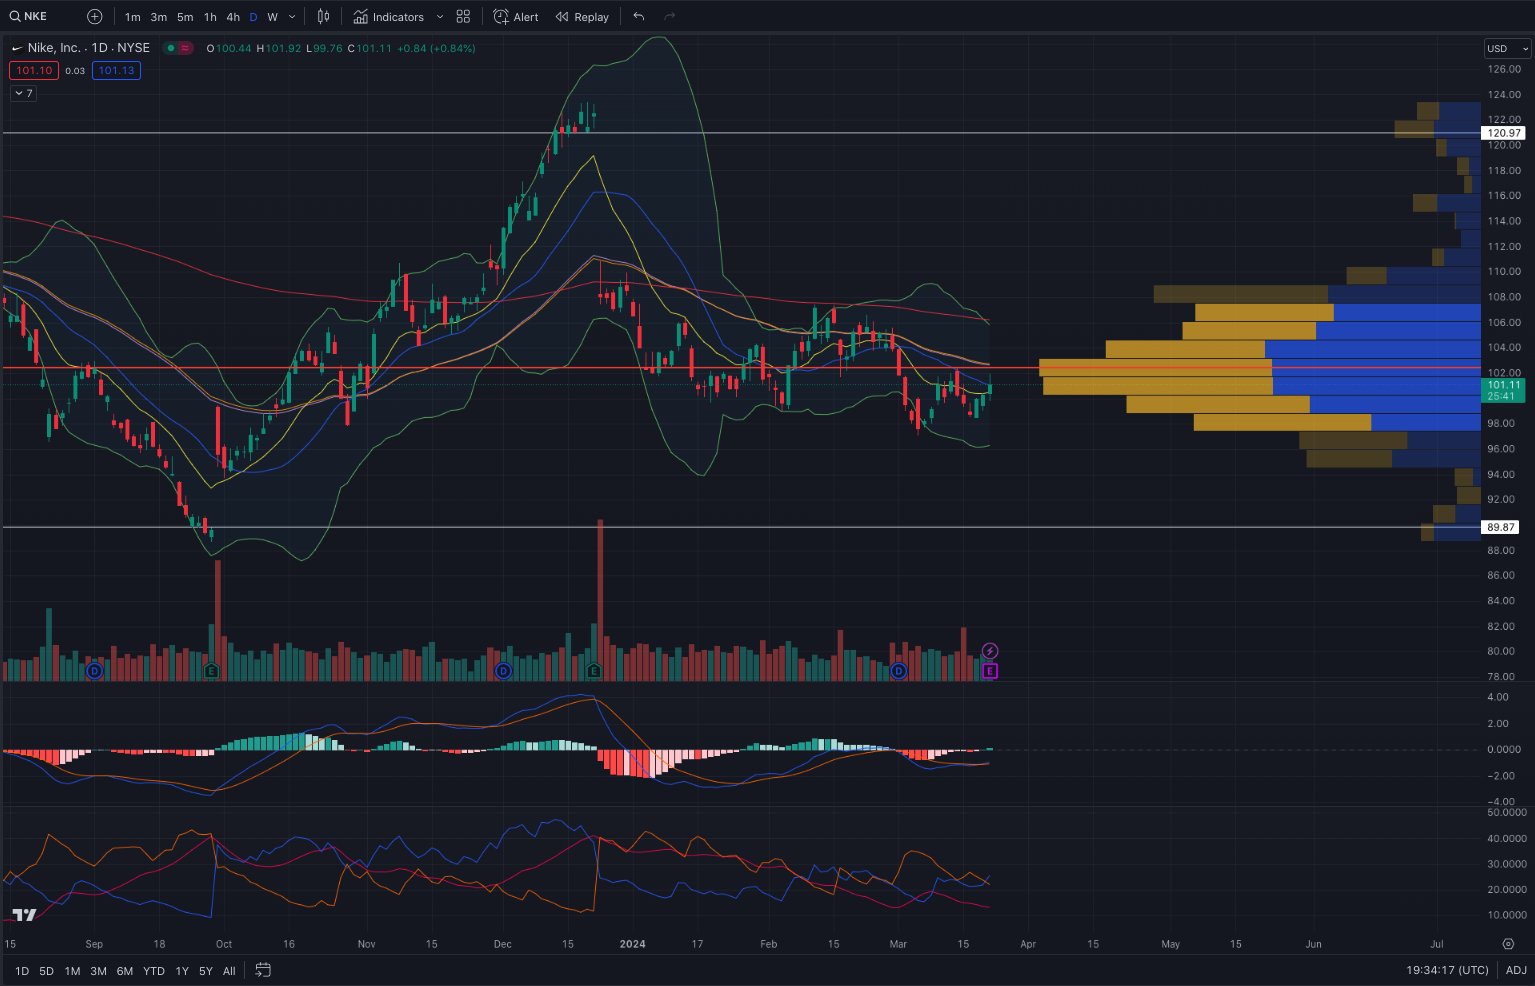Set chart range to 1D
1535x986 pixels.
coord(21,971)
